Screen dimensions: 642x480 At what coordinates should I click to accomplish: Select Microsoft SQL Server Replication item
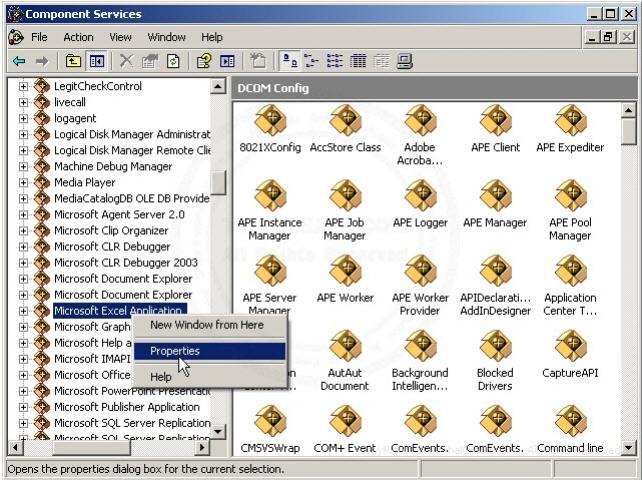pyautogui.click(x=132, y=423)
